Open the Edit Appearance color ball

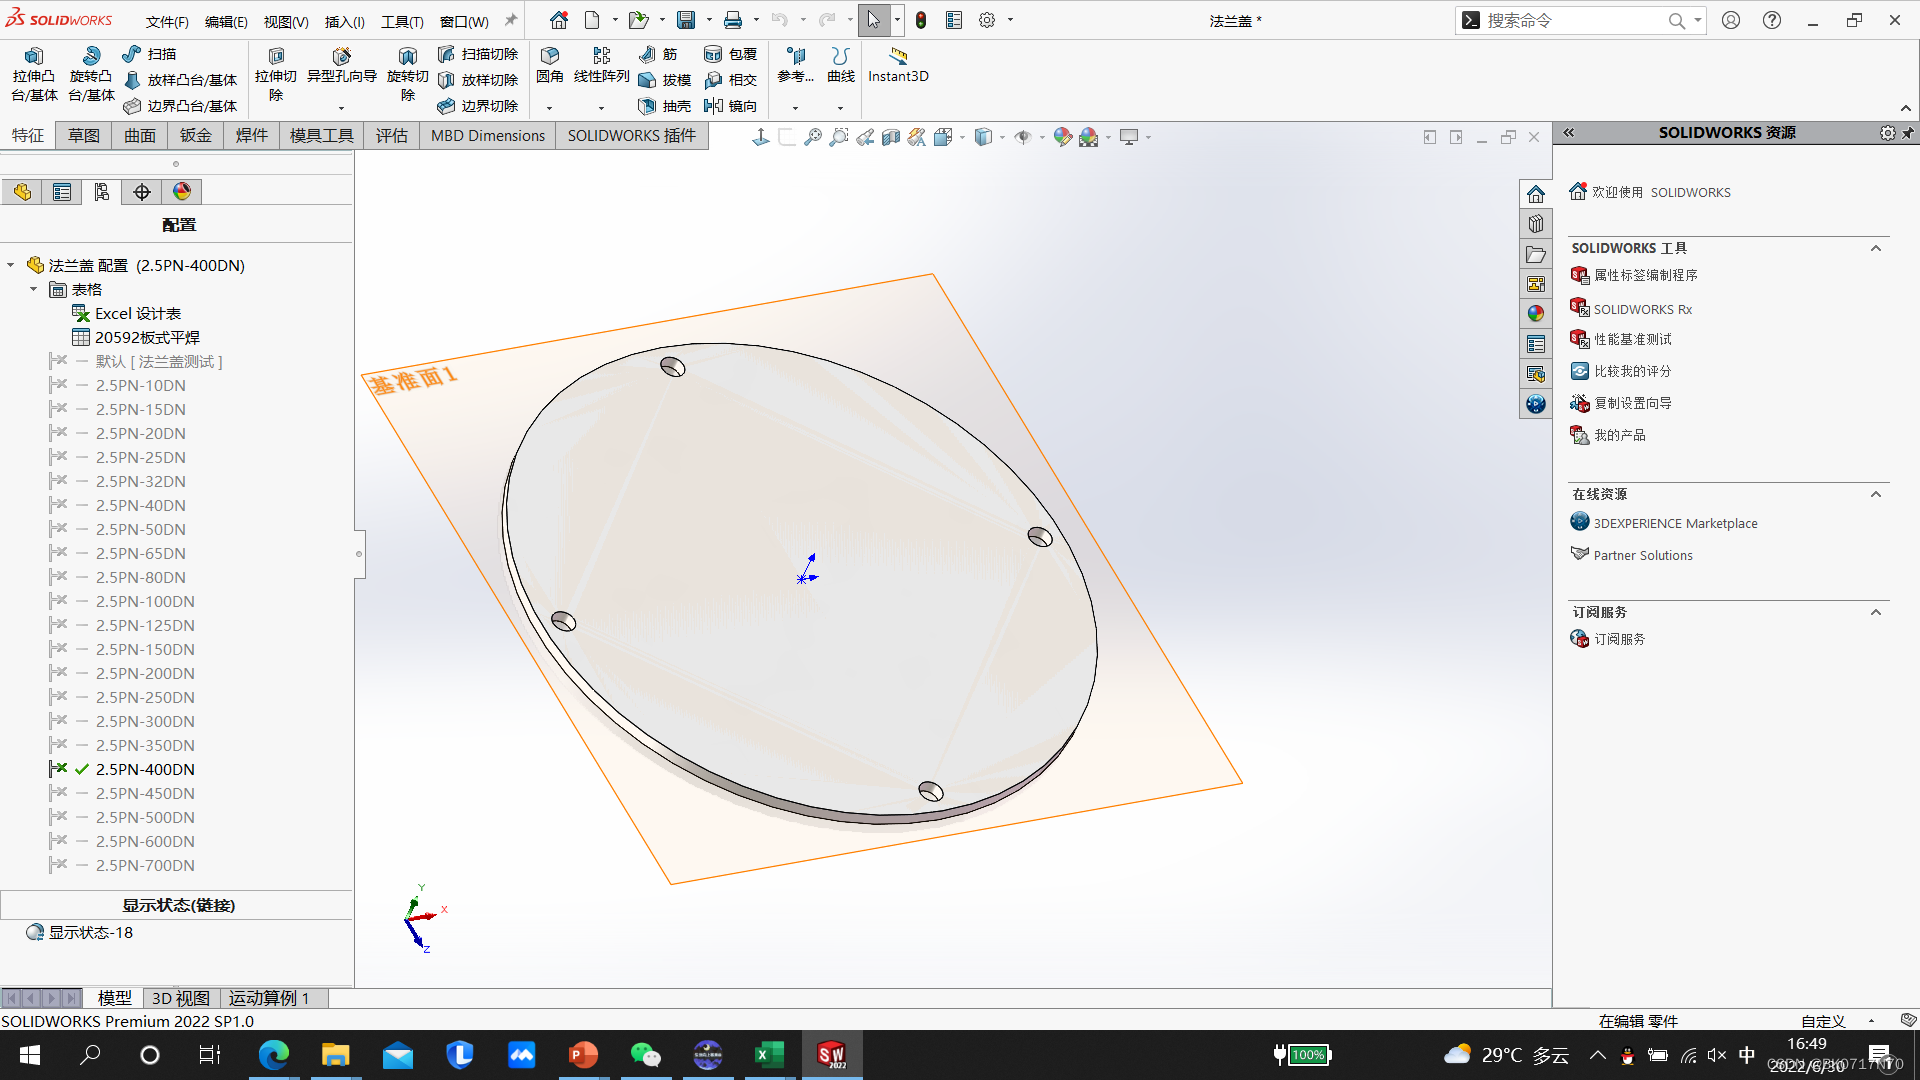[x=1062, y=137]
